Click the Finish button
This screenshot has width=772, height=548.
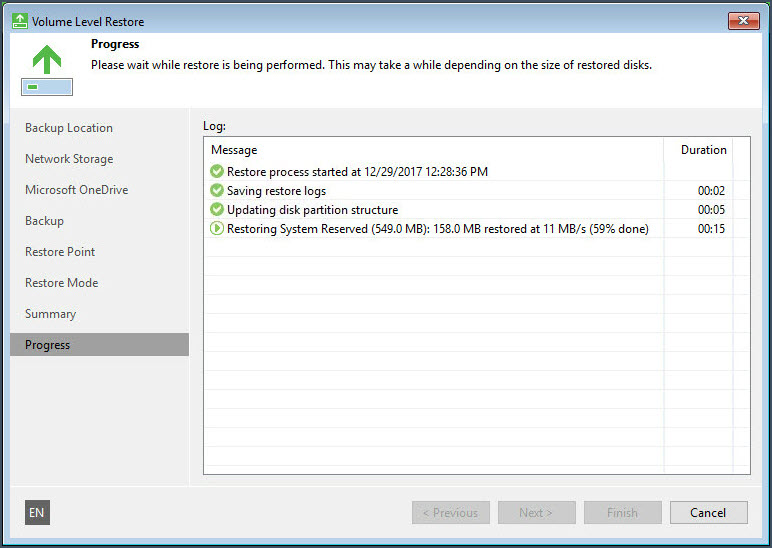coord(622,513)
